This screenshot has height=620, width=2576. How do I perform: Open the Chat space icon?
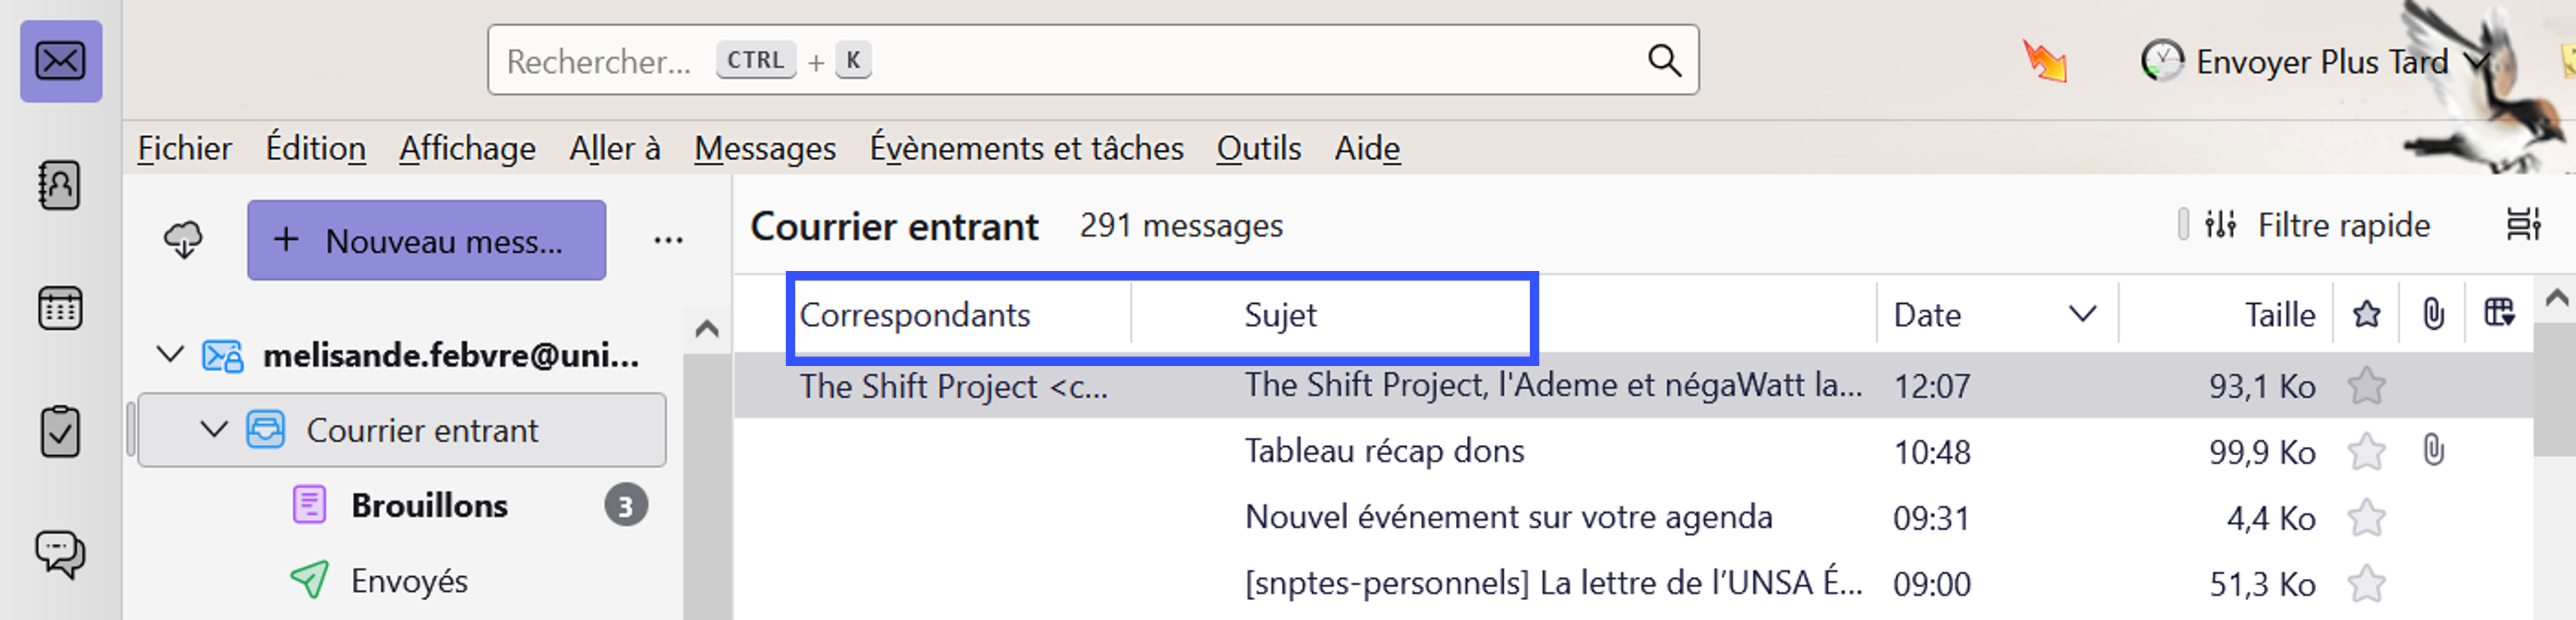click(x=60, y=553)
